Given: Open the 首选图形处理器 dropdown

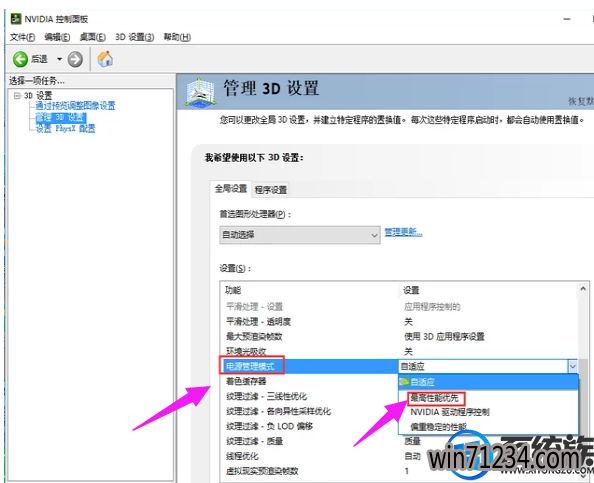Looking at the screenshot, I should tap(300, 235).
